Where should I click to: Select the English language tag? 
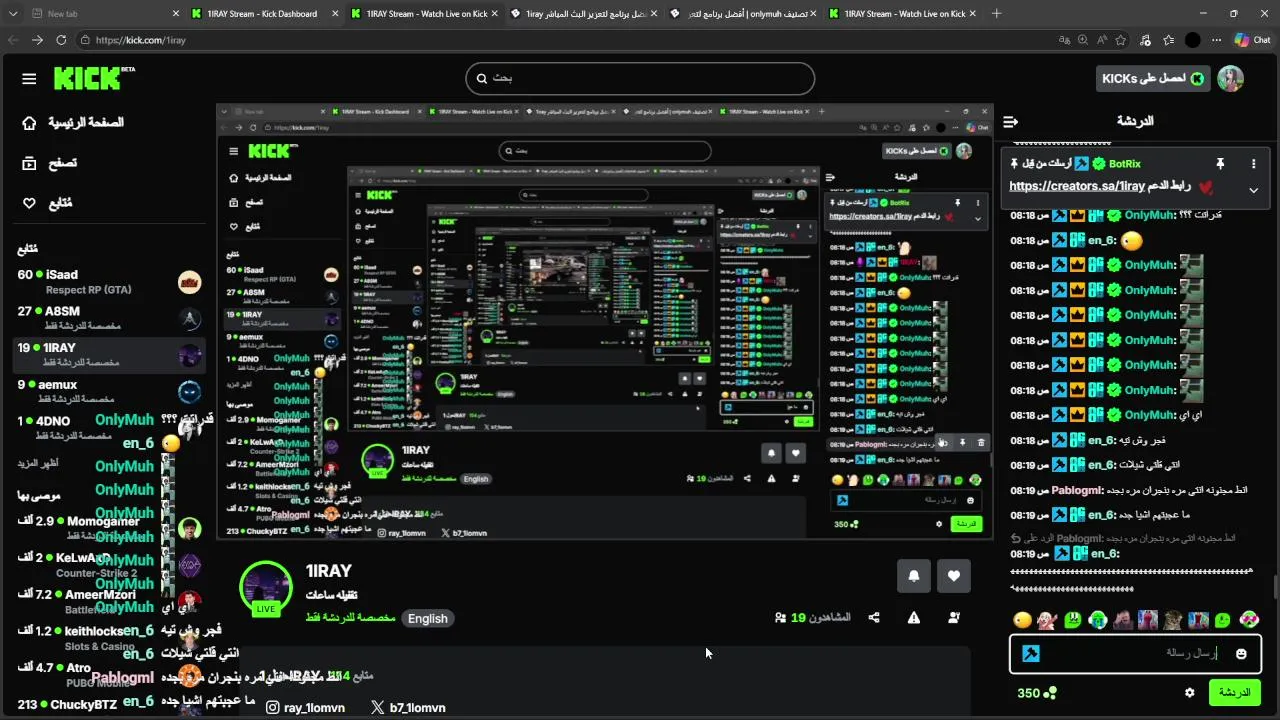[427, 618]
